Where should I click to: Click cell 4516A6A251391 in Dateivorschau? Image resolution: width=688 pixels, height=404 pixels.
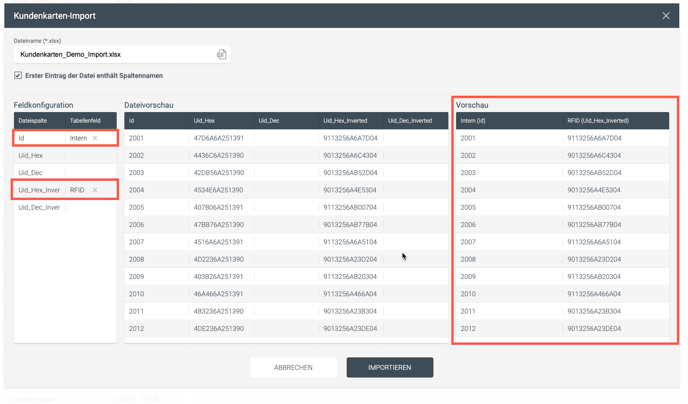(x=219, y=242)
